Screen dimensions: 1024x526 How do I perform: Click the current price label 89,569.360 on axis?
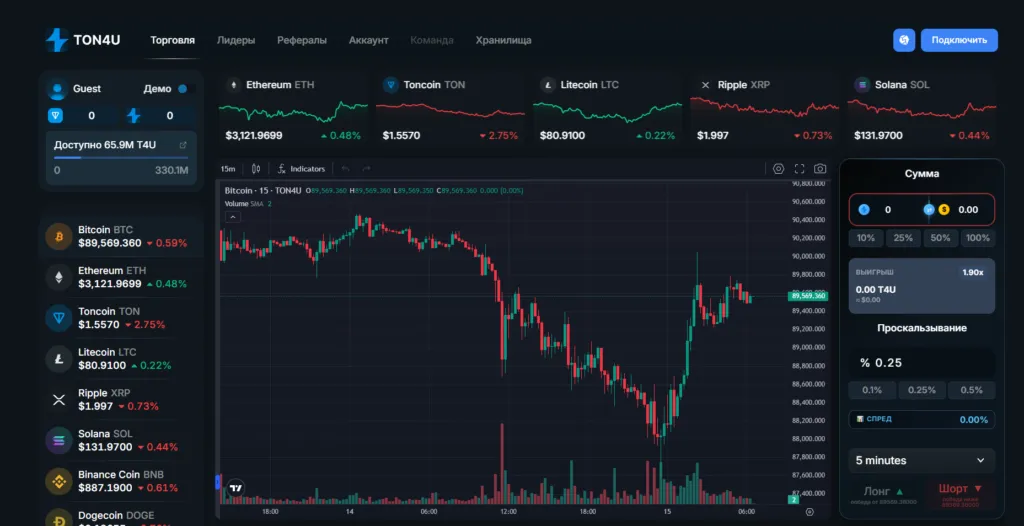click(808, 296)
